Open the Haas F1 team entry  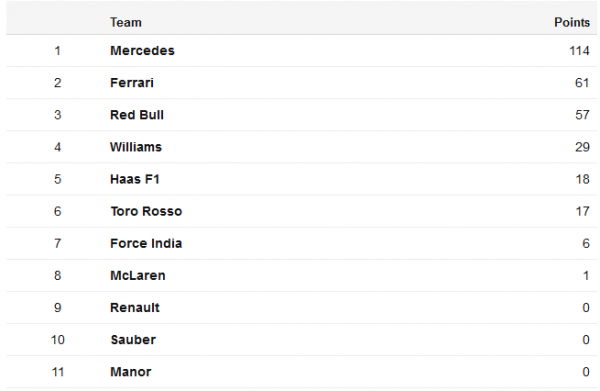click(x=135, y=179)
